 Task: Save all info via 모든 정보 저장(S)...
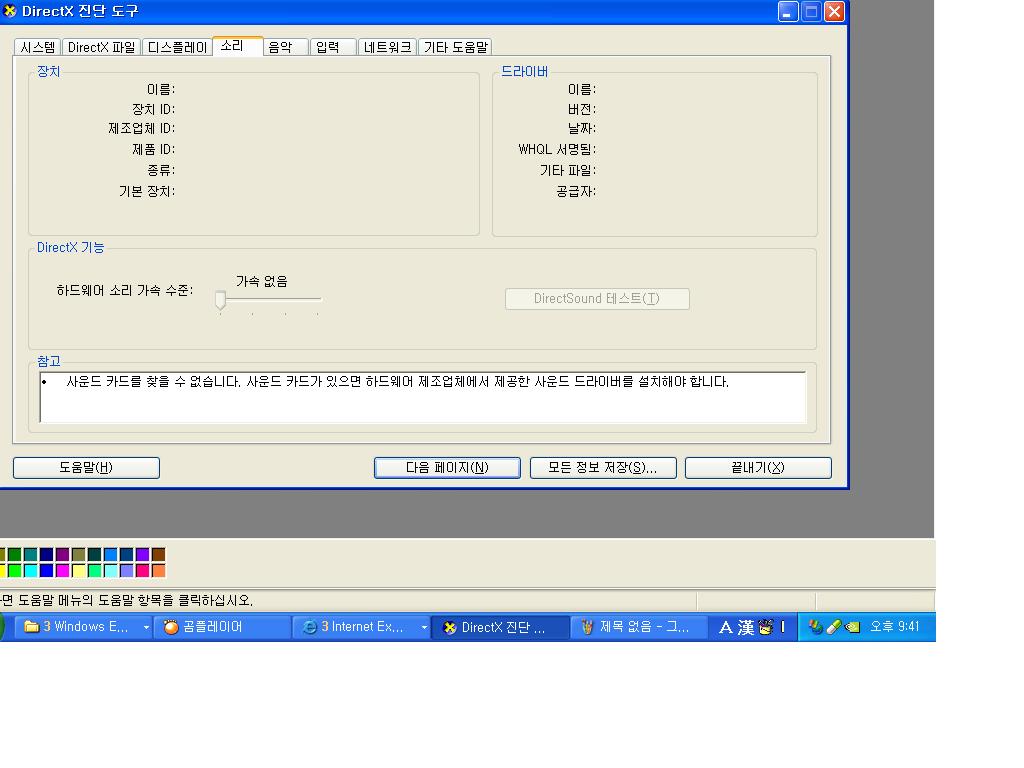[603, 468]
